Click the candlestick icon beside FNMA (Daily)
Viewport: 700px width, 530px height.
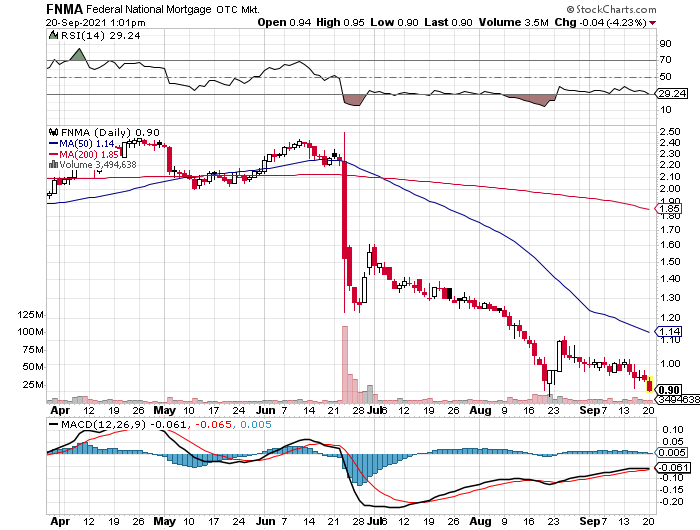pyautogui.click(x=54, y=132)
